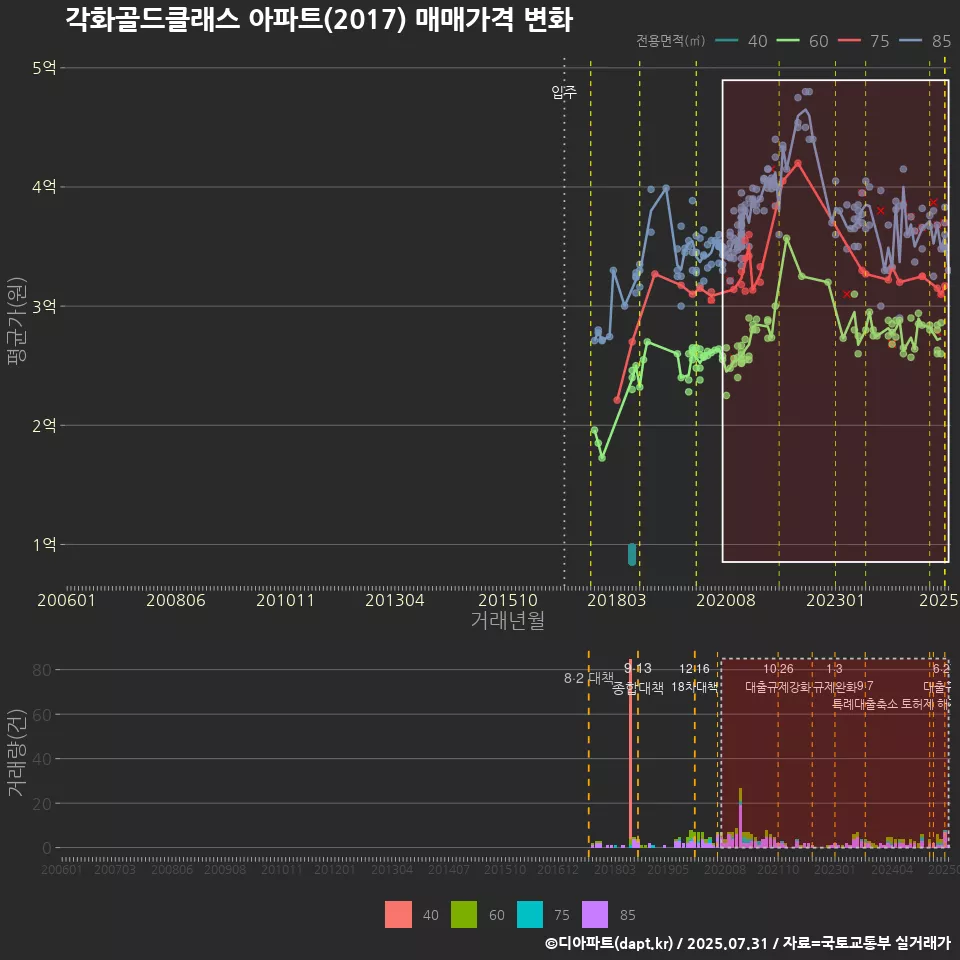Click 201304 on the price chart axis
Screen dimensions: 960x960
coord(395,600)
